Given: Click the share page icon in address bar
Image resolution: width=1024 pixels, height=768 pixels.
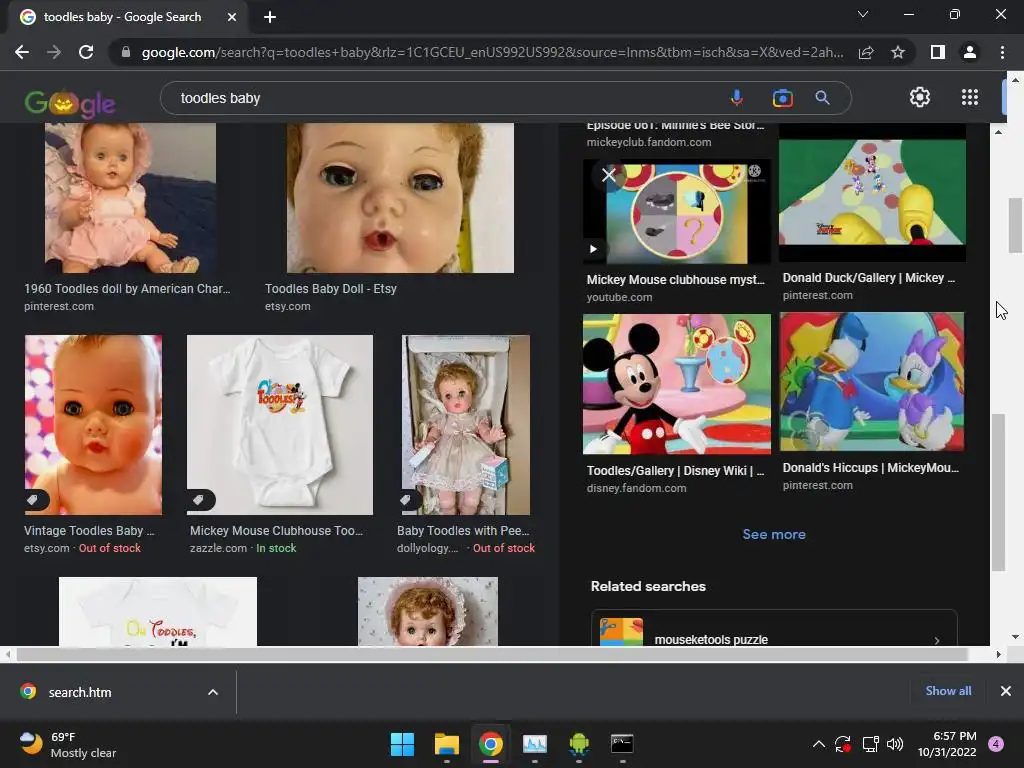Looking at the screenshot, I should coord(866,52).
